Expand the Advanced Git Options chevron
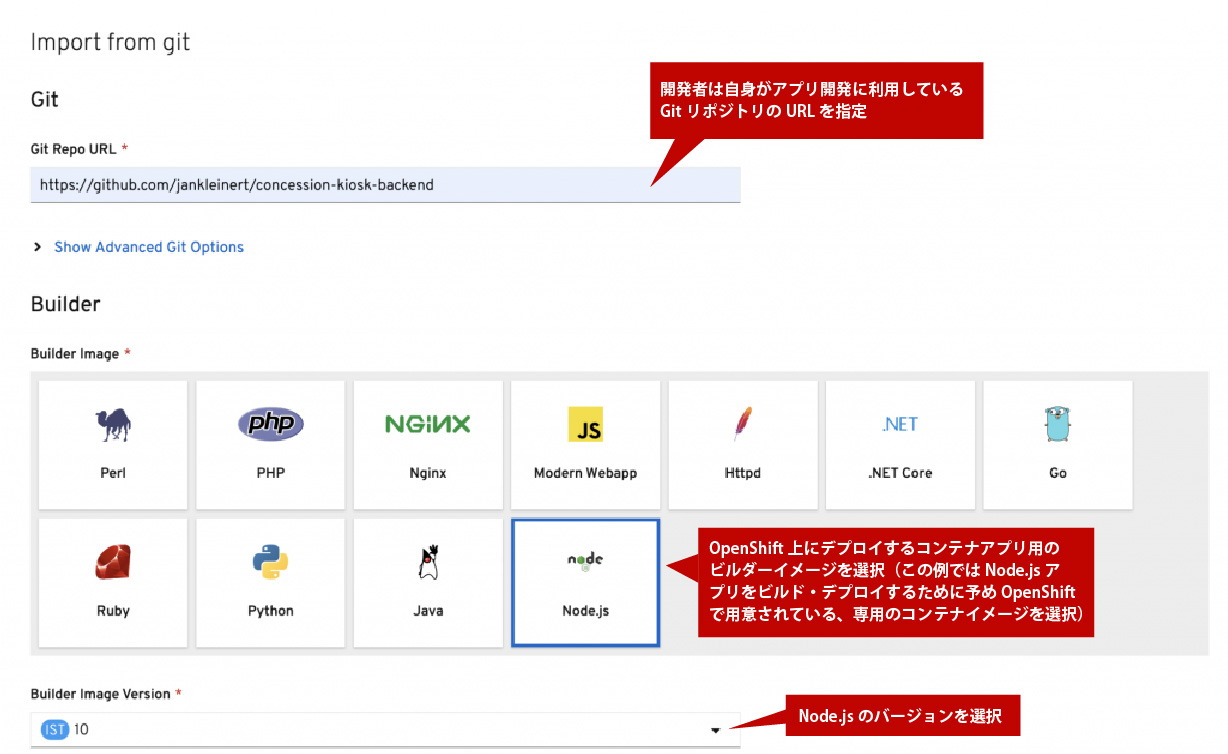 [x=38, y=247]
